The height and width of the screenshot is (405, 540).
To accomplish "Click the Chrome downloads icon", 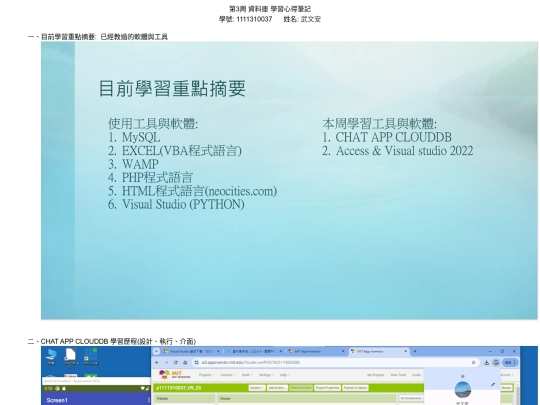I will pos(487,362).
